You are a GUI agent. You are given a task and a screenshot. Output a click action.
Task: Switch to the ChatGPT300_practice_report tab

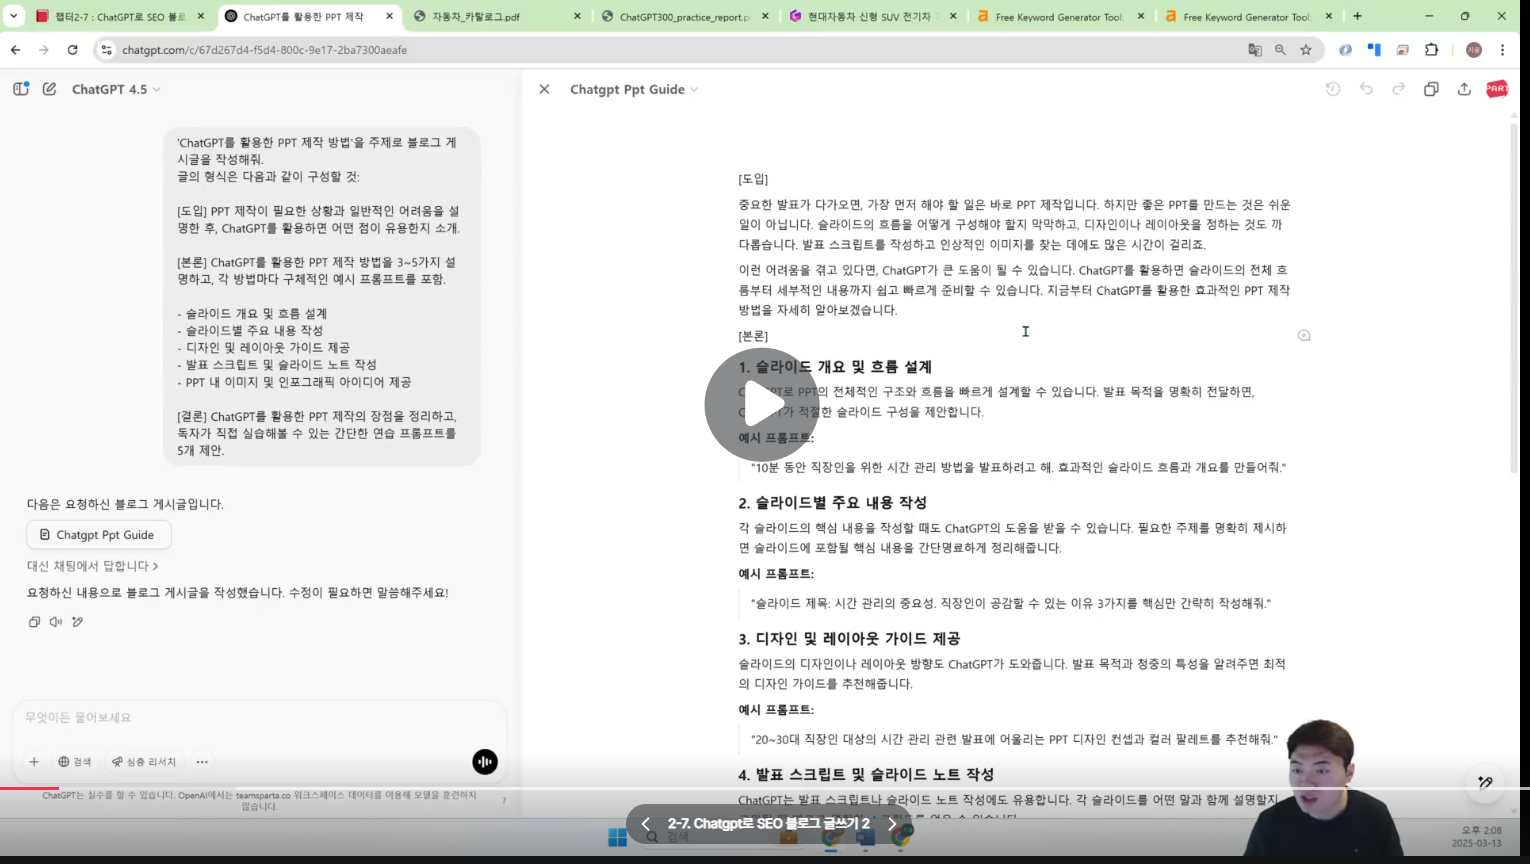(x=686, y=16)
